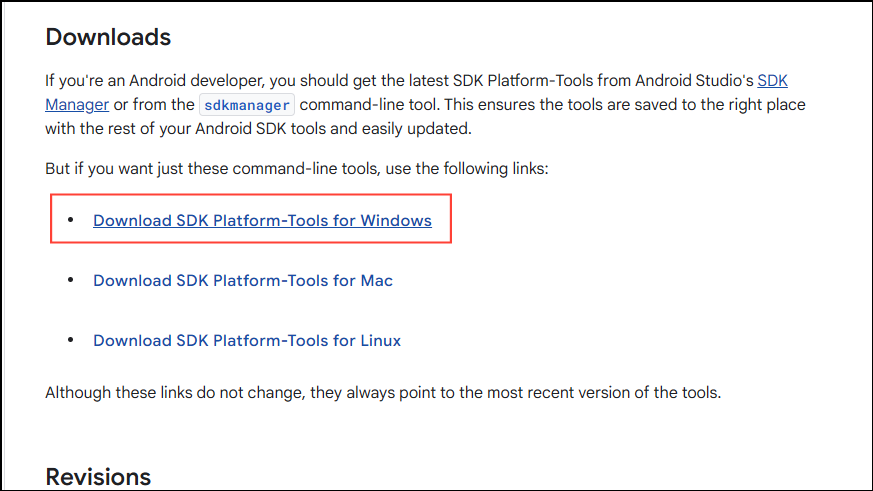Click the word 'Linux' in the third download link

click(381, 340)
